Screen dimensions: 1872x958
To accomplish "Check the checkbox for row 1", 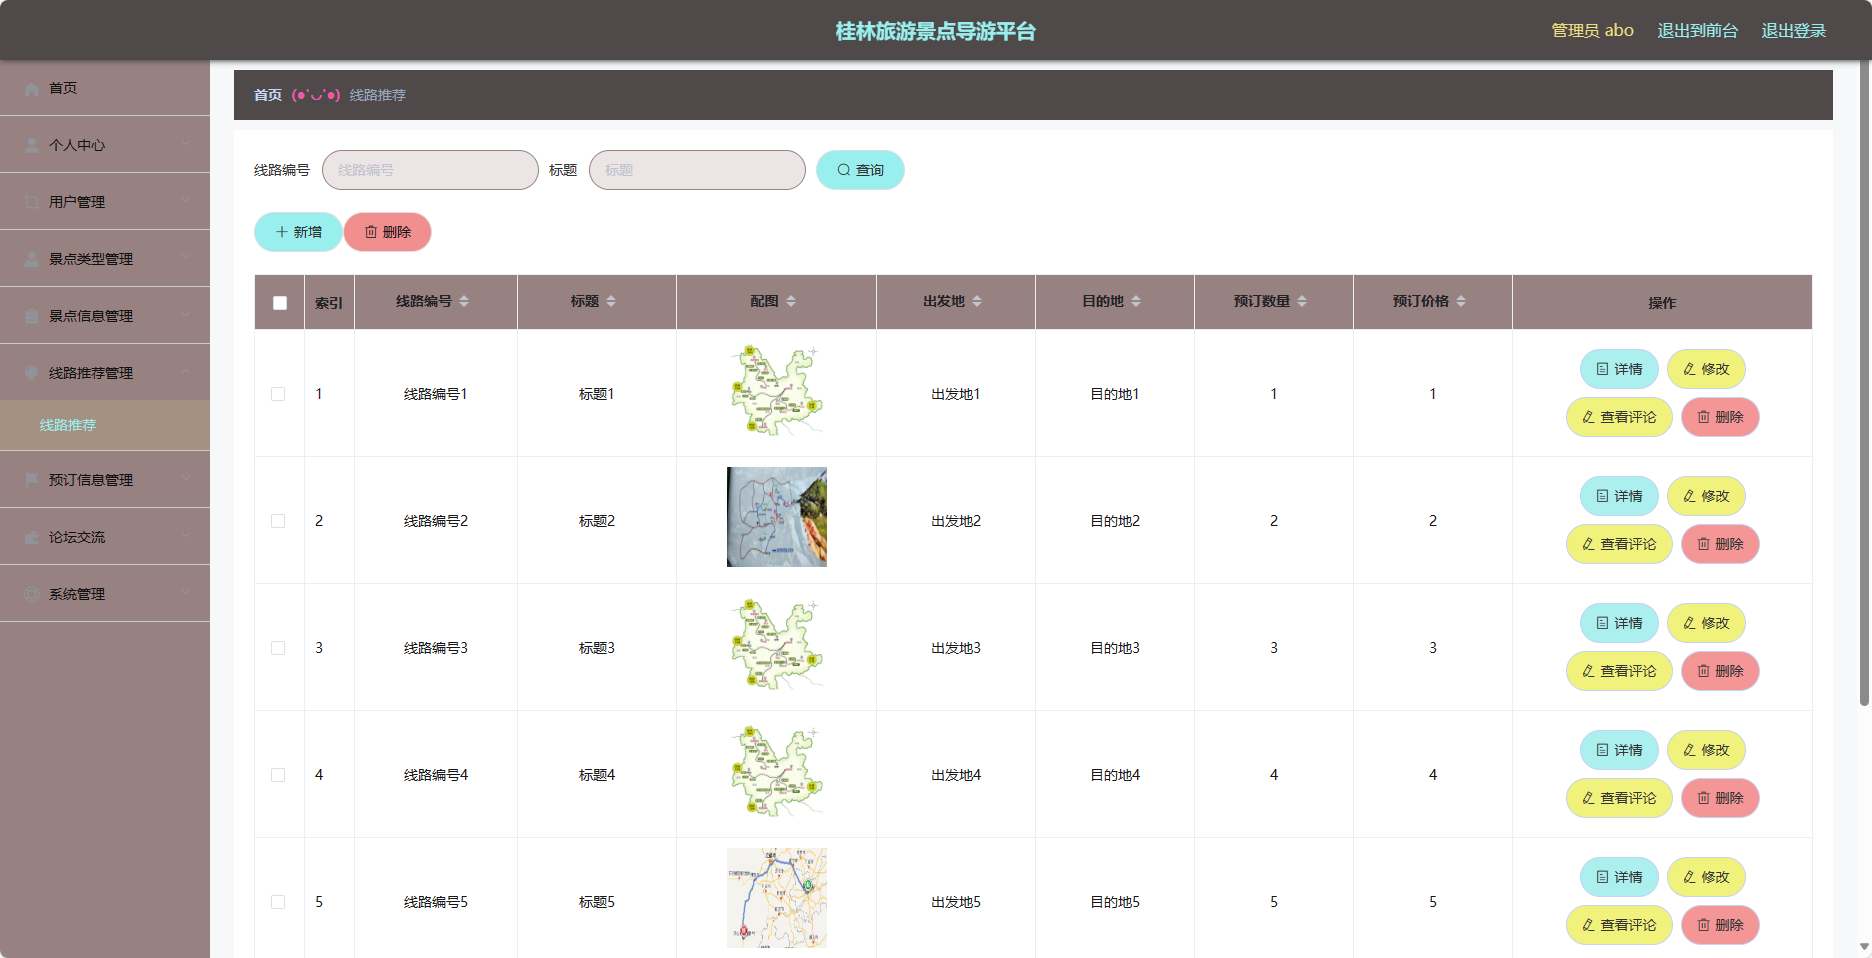I will tap(278, 394).
